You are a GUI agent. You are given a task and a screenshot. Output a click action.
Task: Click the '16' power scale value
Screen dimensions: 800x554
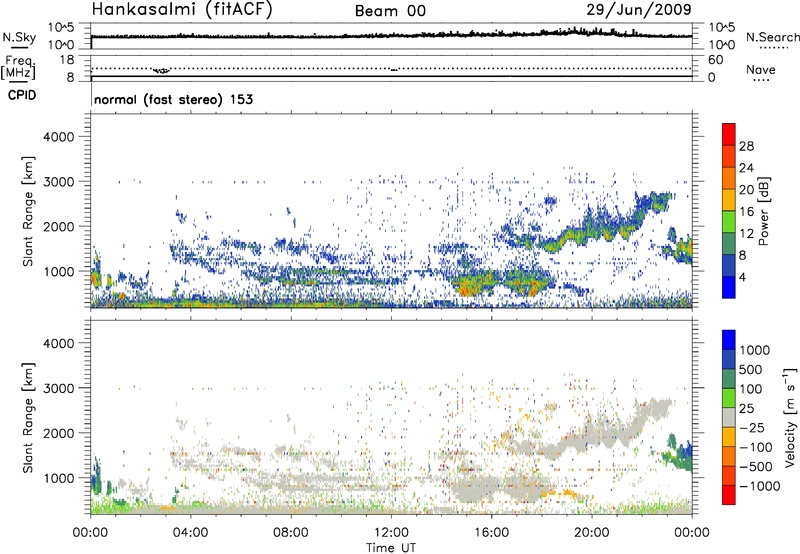click(x=746, y=212)
